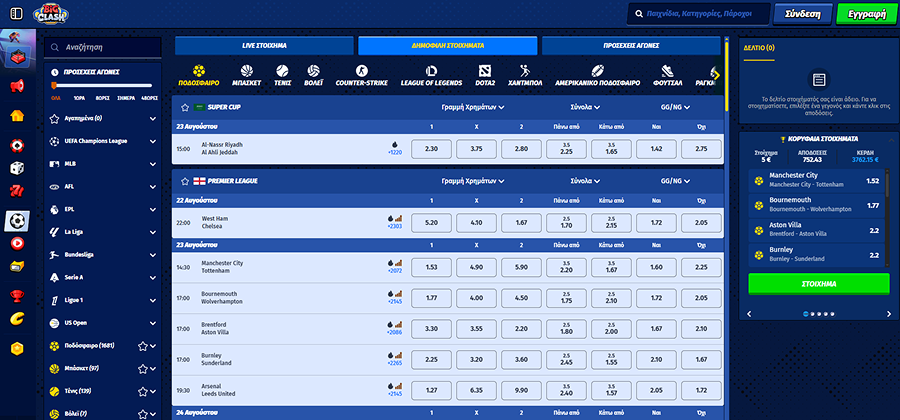
Task: Focus the Παιχνίδια, Κατηγορίες, Πάροχοι search box
Action: coord(698,14)
